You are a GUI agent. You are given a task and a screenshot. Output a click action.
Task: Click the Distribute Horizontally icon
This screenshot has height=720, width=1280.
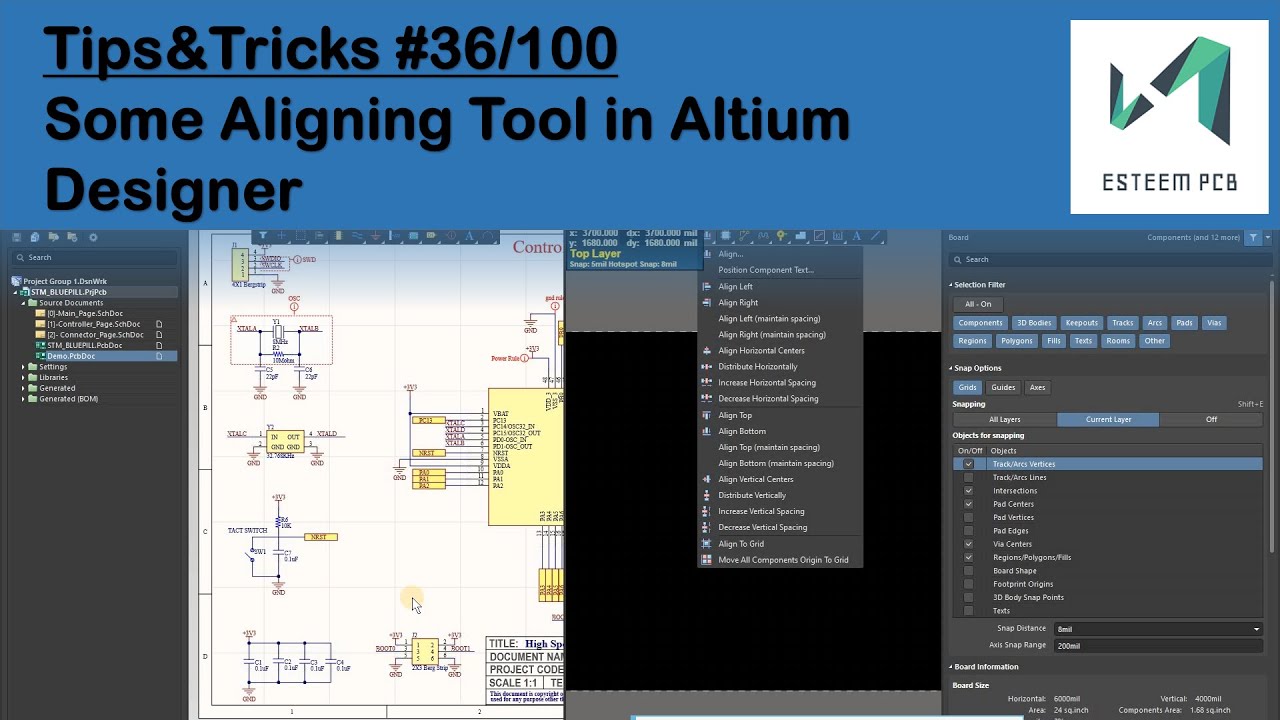tap(708, 366)
